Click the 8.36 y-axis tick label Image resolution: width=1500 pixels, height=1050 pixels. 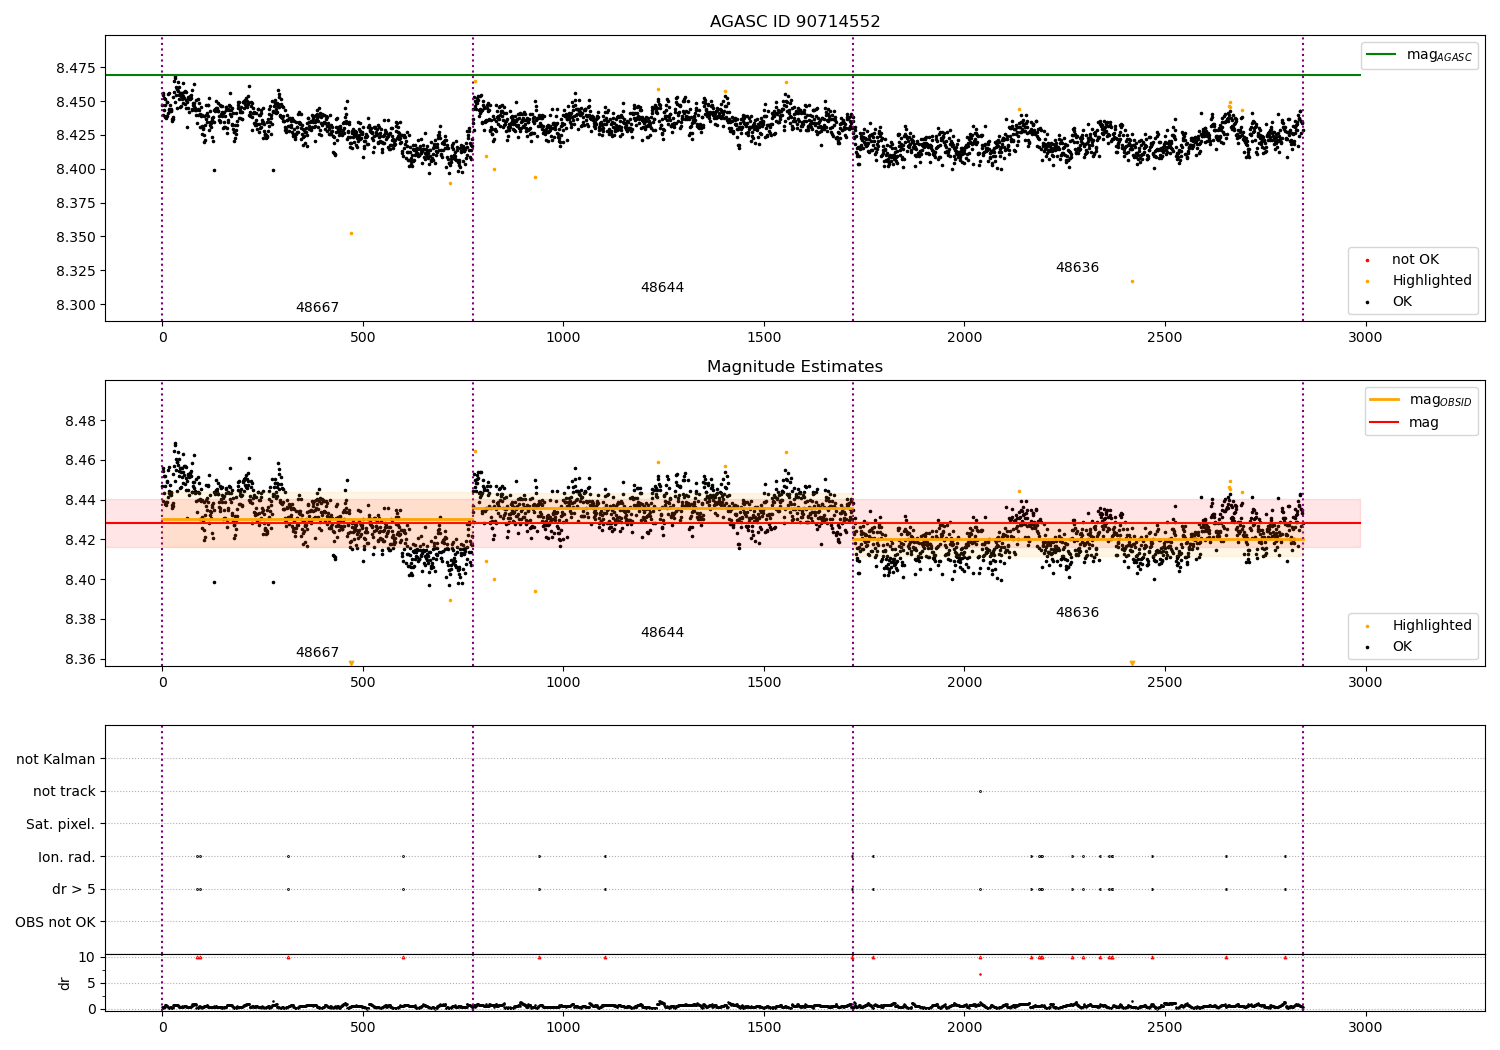80,660
